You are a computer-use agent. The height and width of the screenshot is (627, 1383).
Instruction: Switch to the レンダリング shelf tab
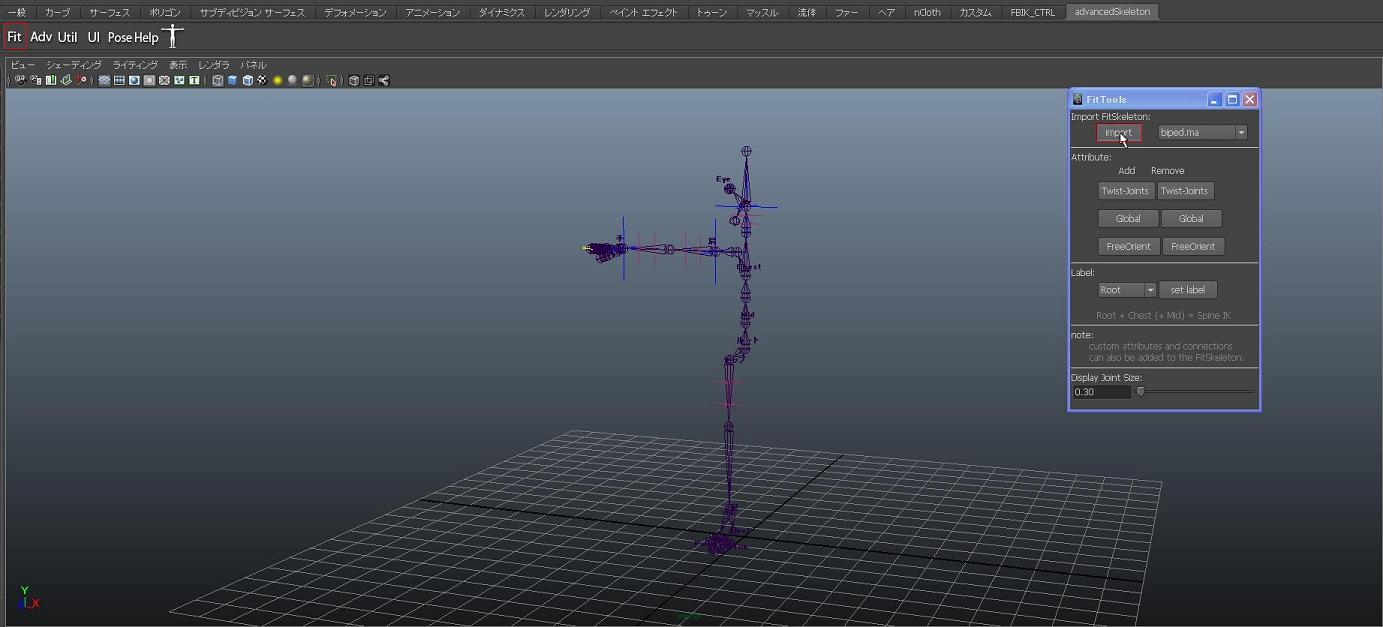point(567,12)
